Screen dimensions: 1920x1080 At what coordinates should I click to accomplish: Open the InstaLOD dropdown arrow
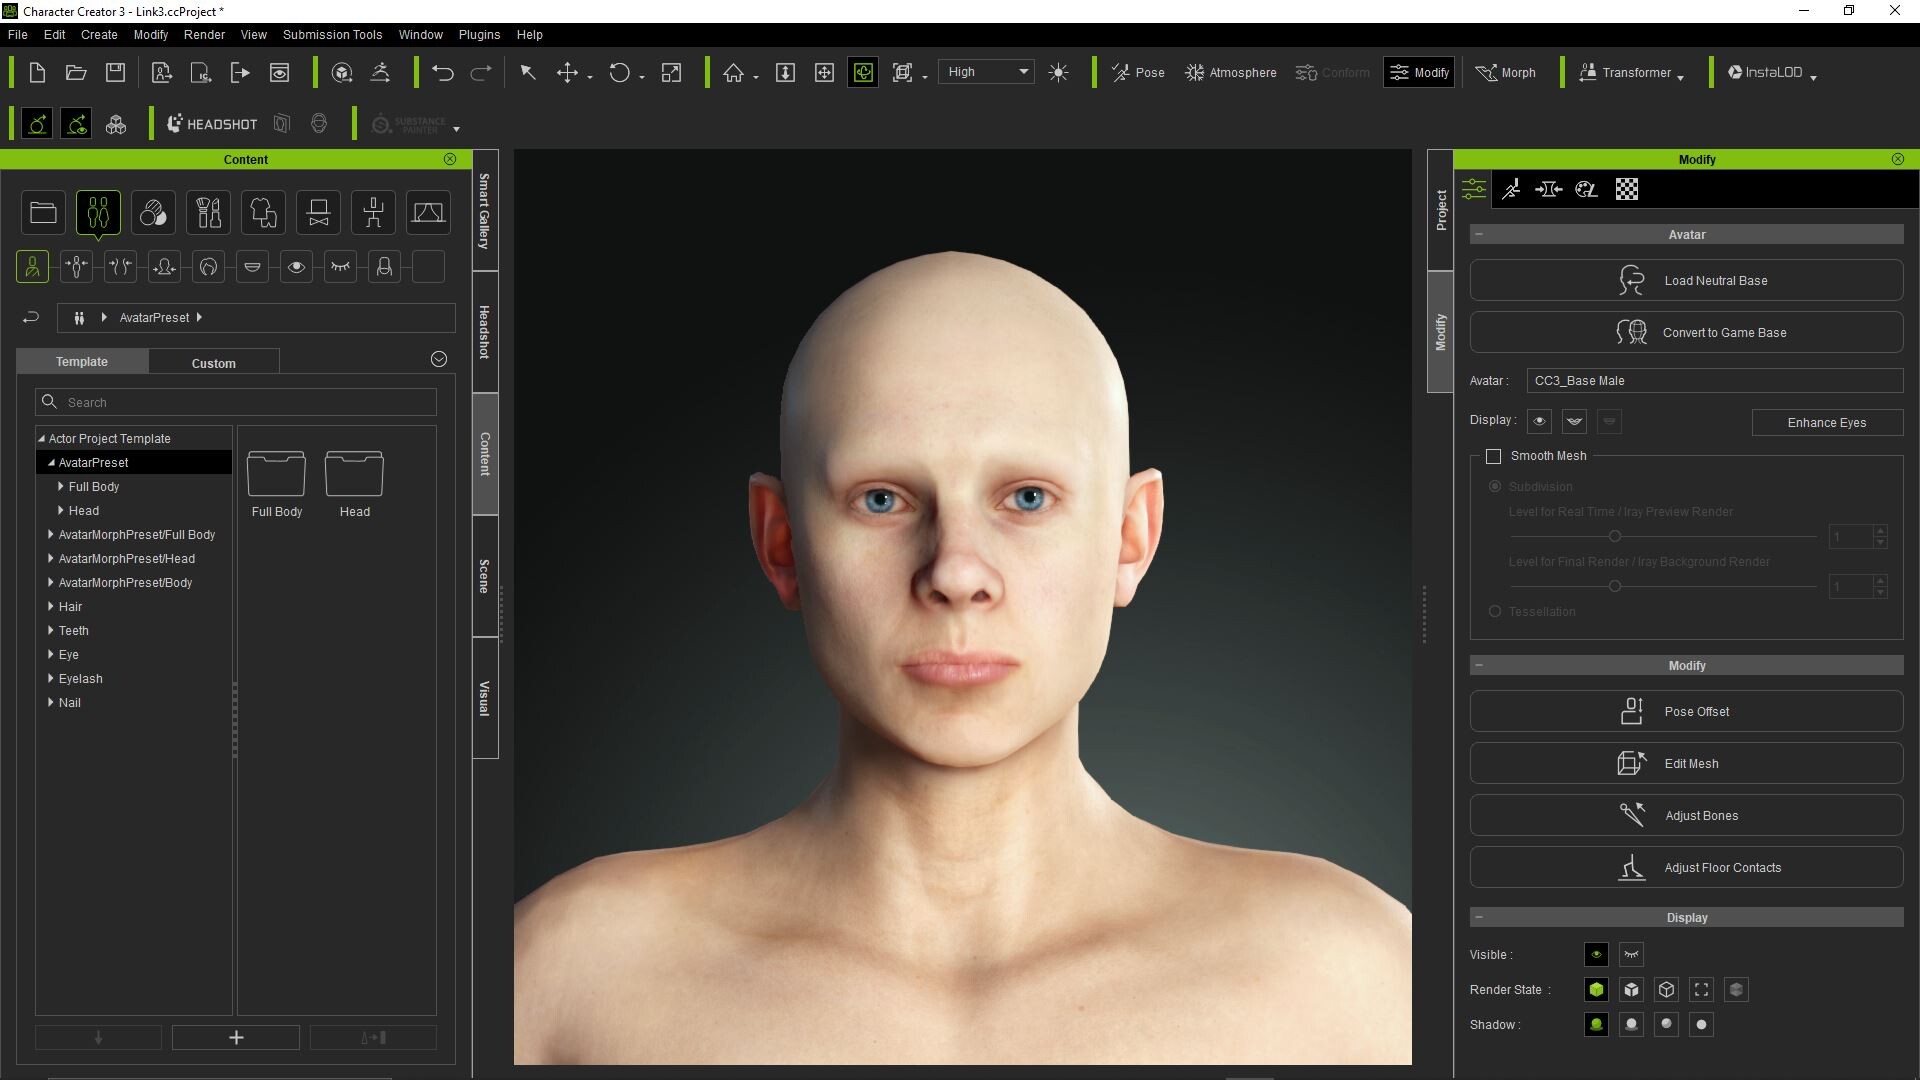1813,77
